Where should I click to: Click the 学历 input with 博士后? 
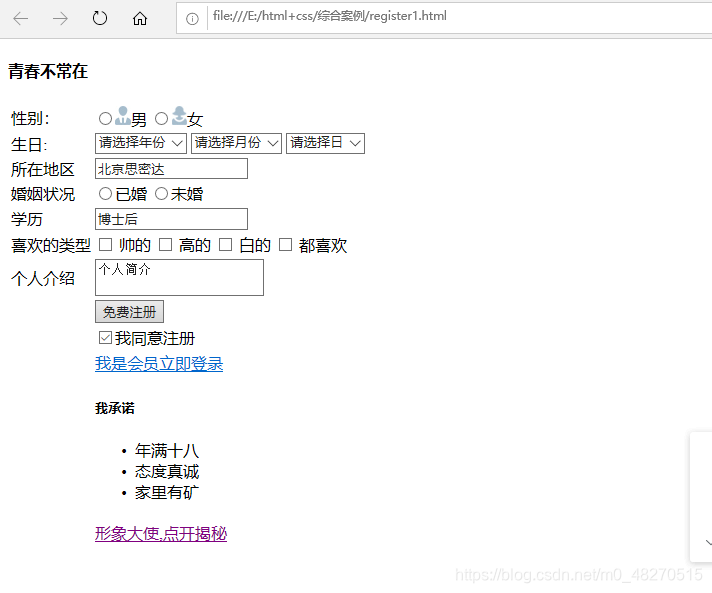[171, 219]
